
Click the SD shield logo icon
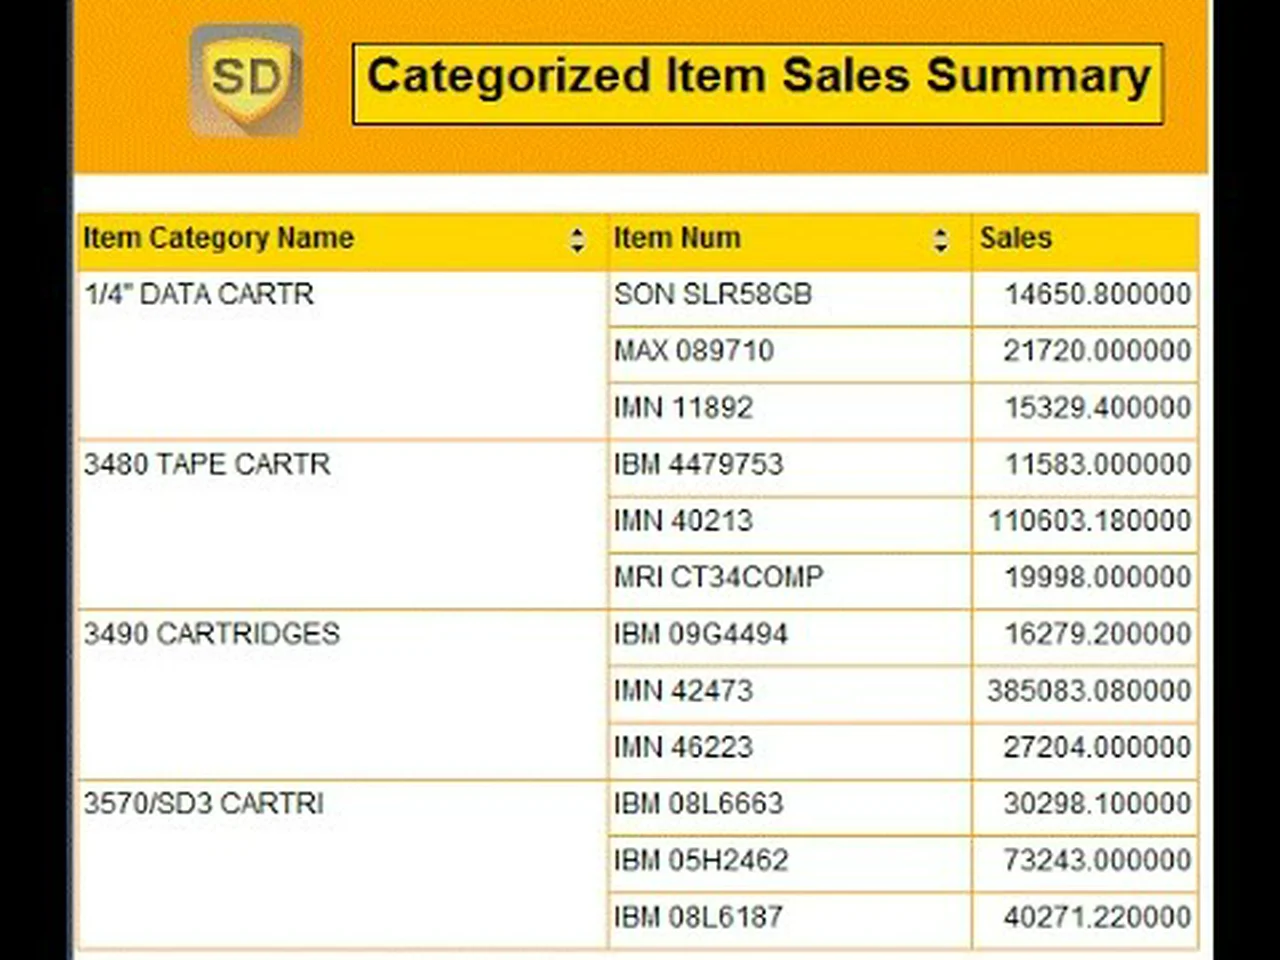coord(246,80)
